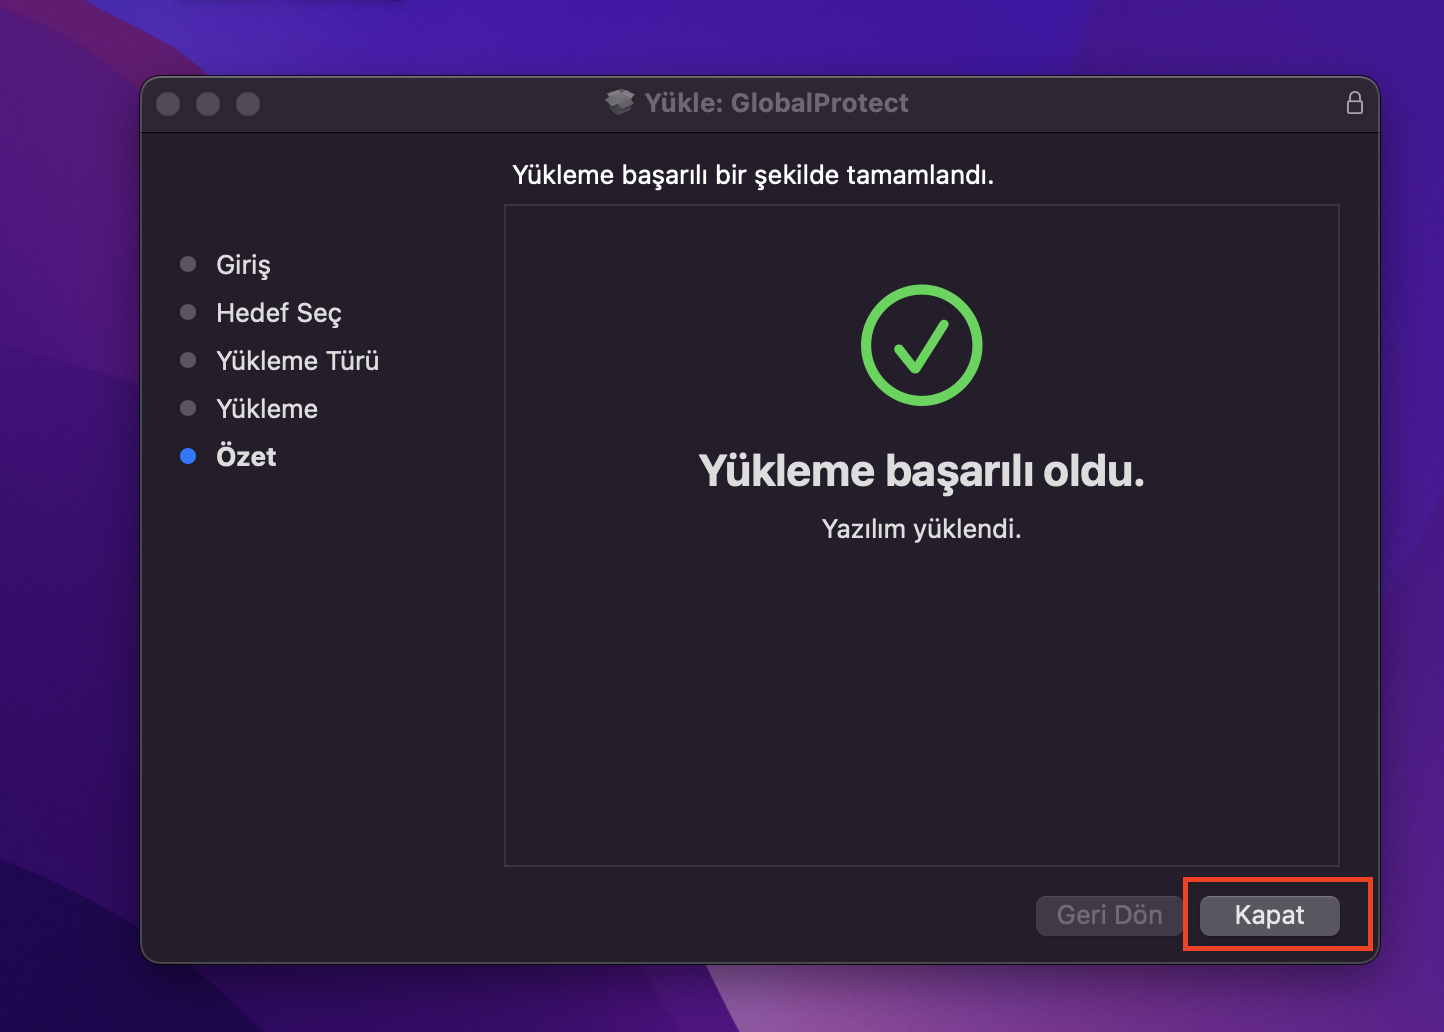Screen dimensions: 1444x1032
Task: Select the Hedef Seç step
Action: [x=278, y=313]
